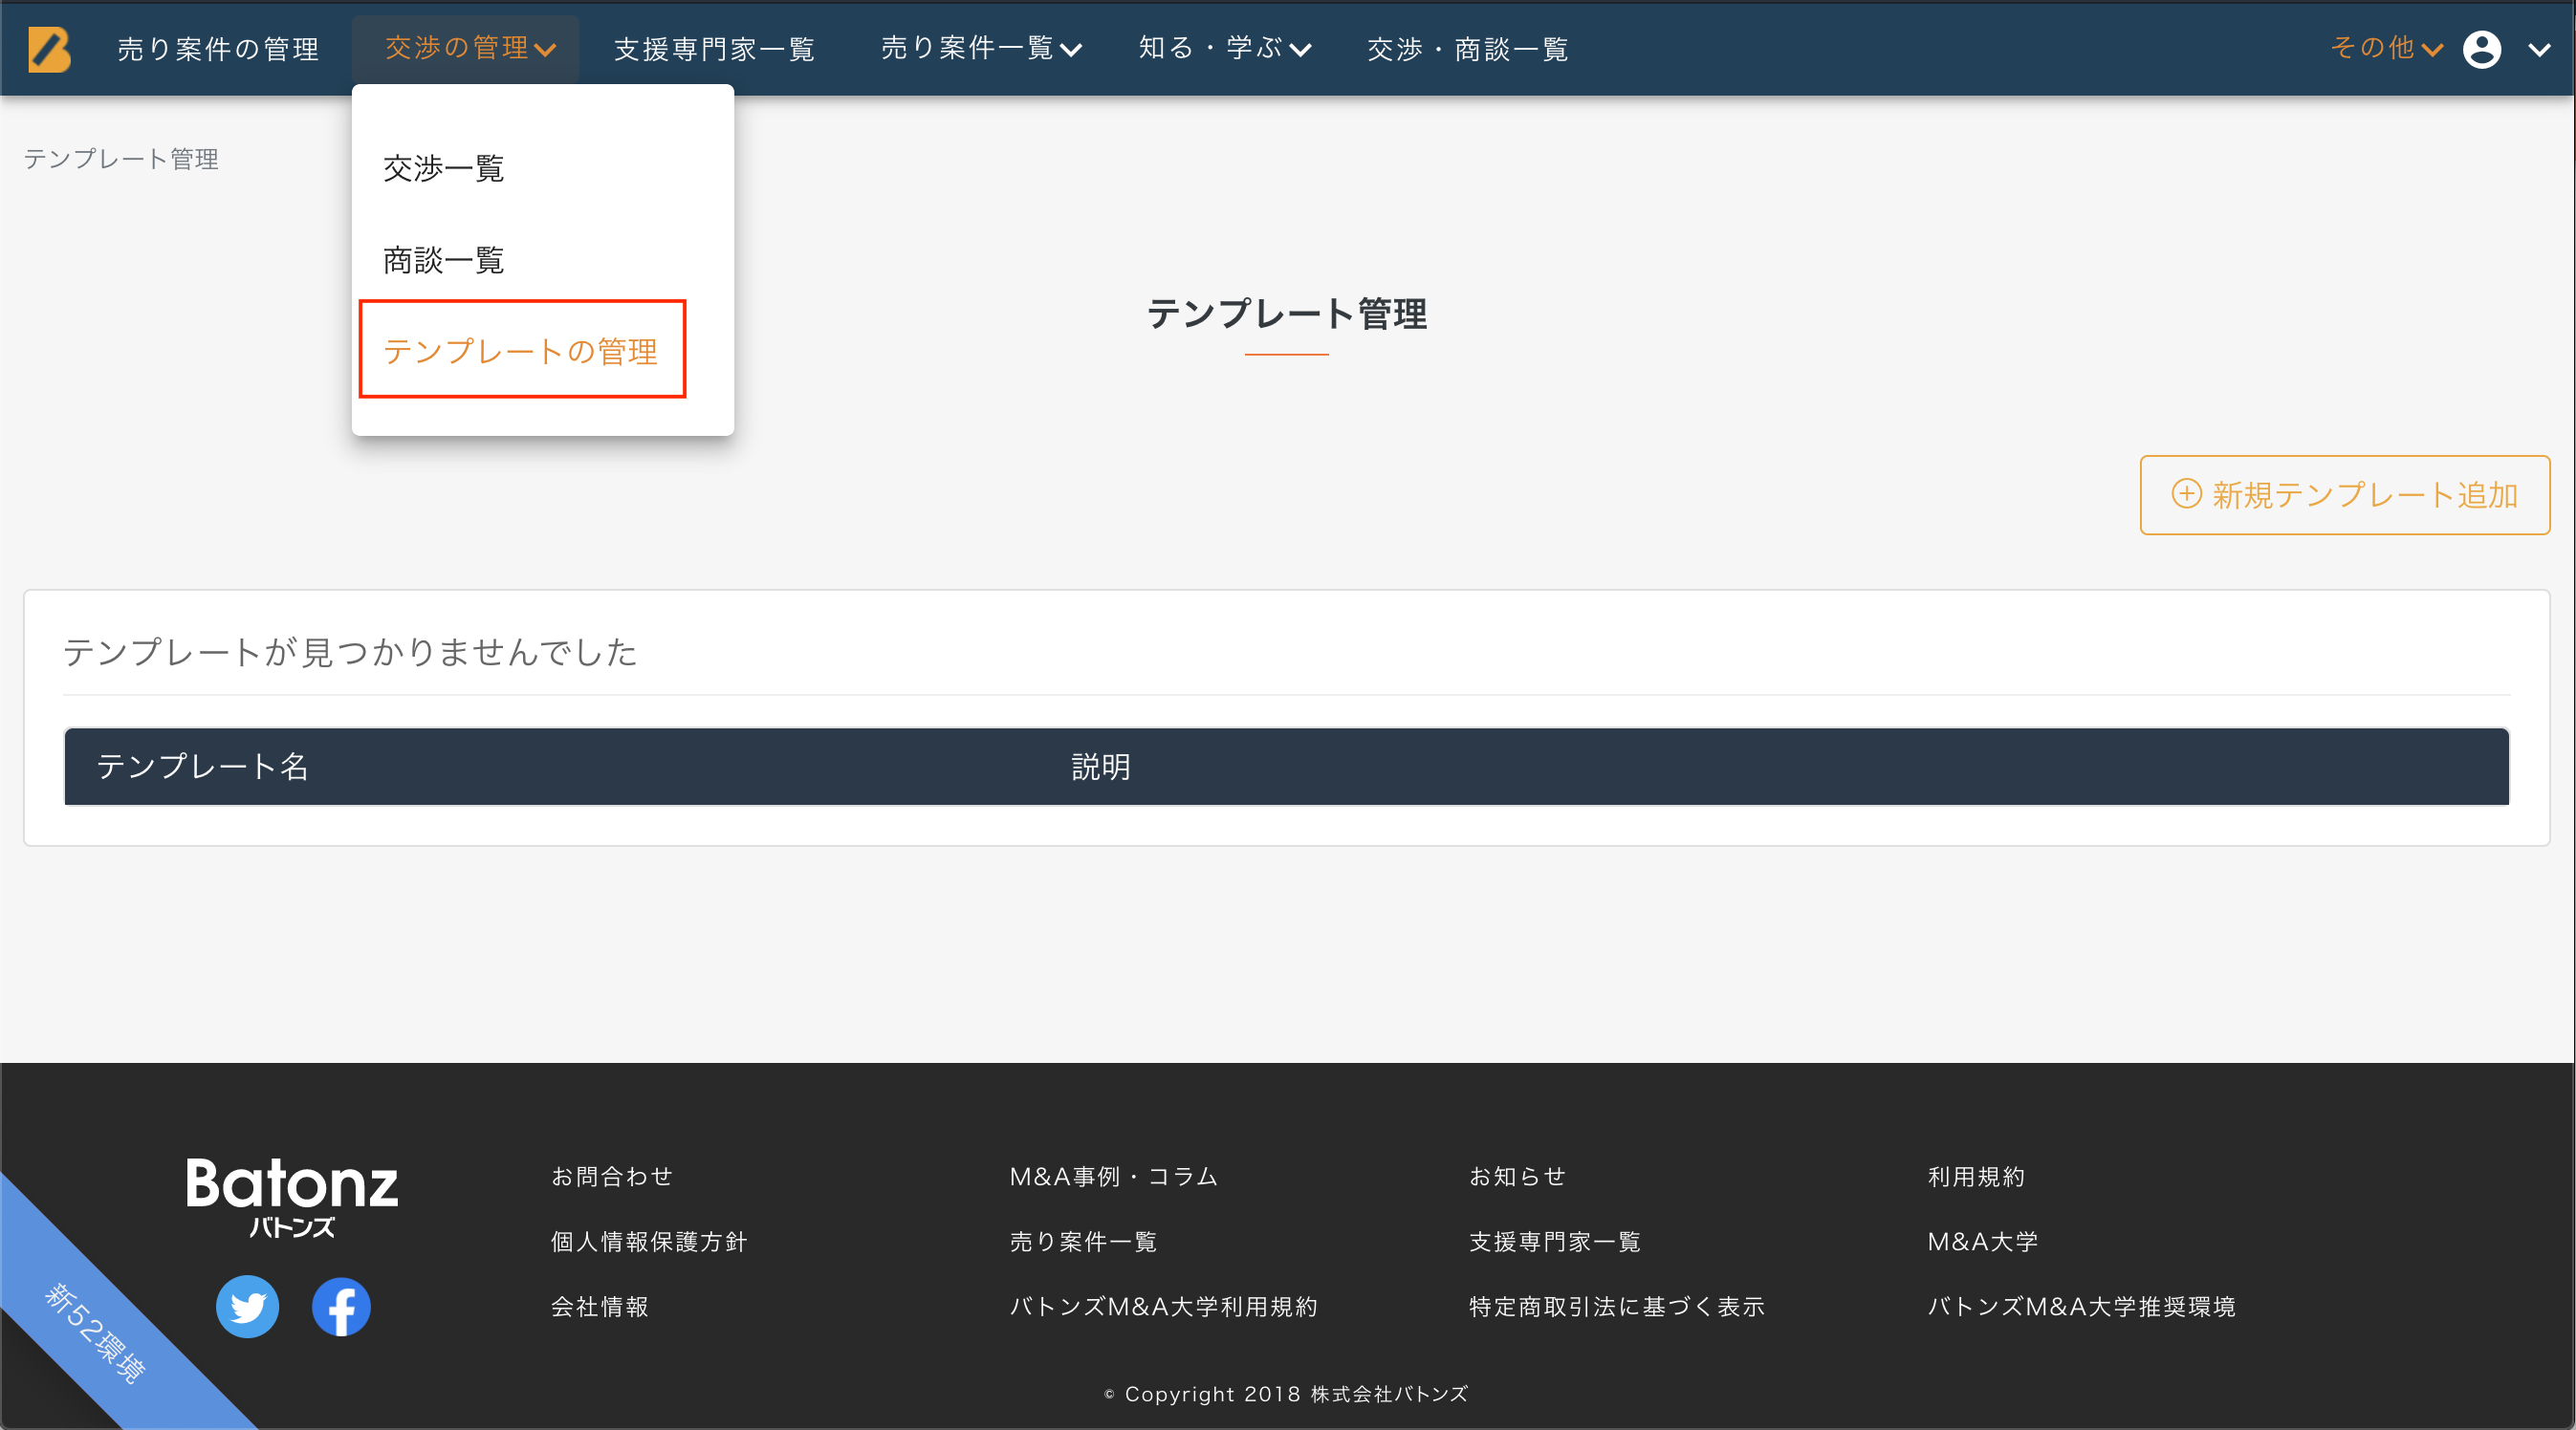Open the お問合わせ footer link
2576x1430 pixels.
(612, 1177)
